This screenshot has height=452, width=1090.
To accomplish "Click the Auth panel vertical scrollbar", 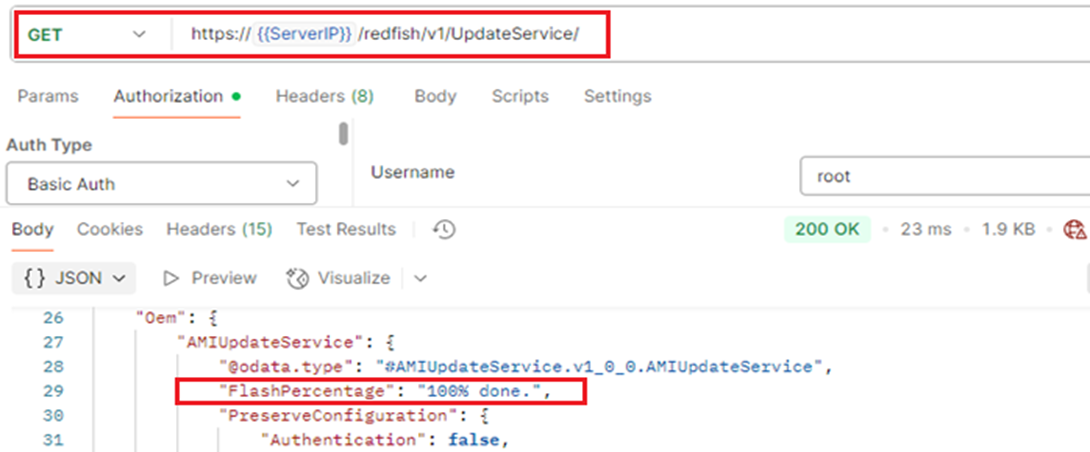I will click(344, 135).
